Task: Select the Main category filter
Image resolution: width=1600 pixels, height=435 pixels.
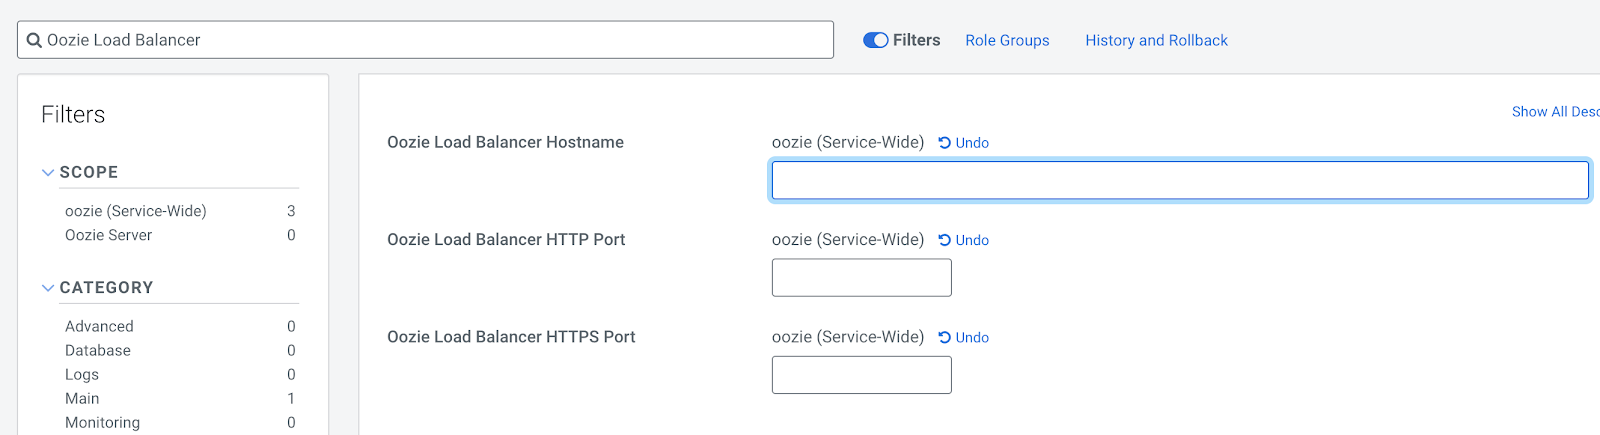Action: coord(82,398)
